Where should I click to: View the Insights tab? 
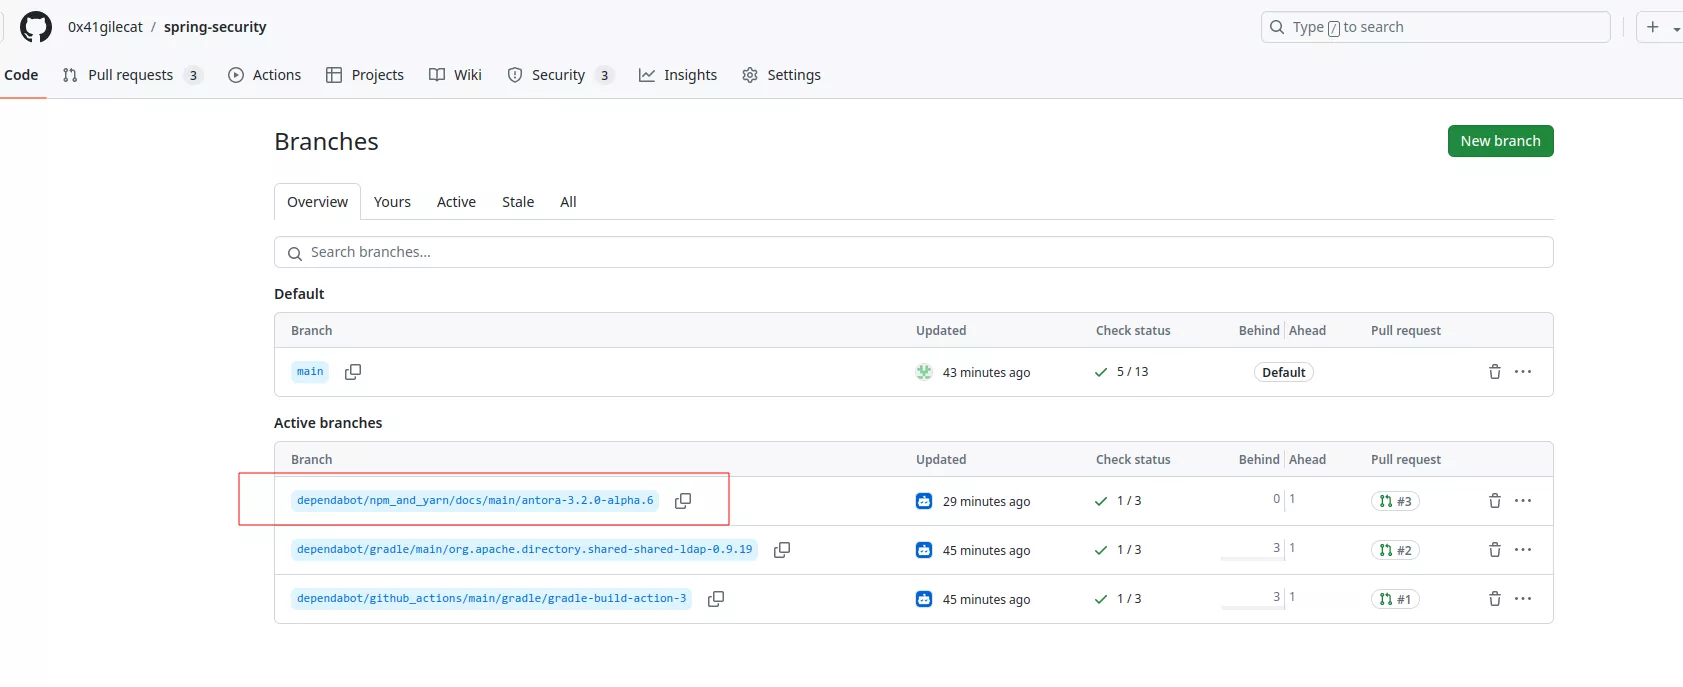(678, 75)
